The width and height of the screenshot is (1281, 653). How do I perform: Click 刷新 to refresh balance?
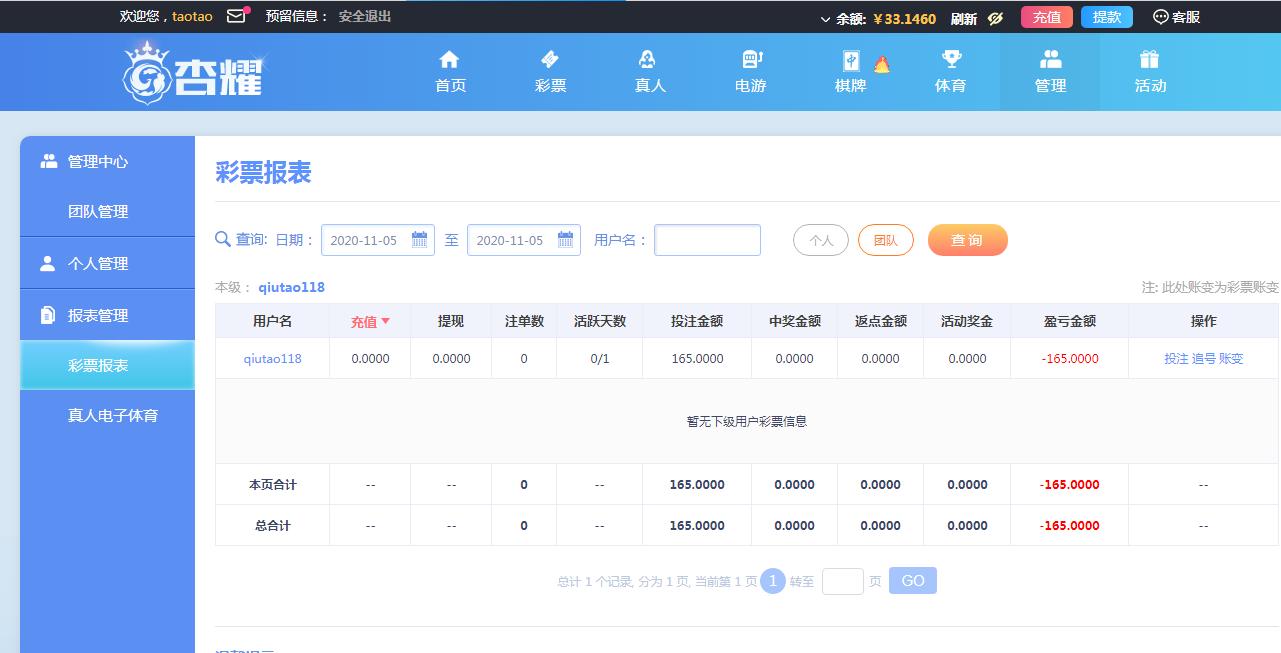point(963,18)
